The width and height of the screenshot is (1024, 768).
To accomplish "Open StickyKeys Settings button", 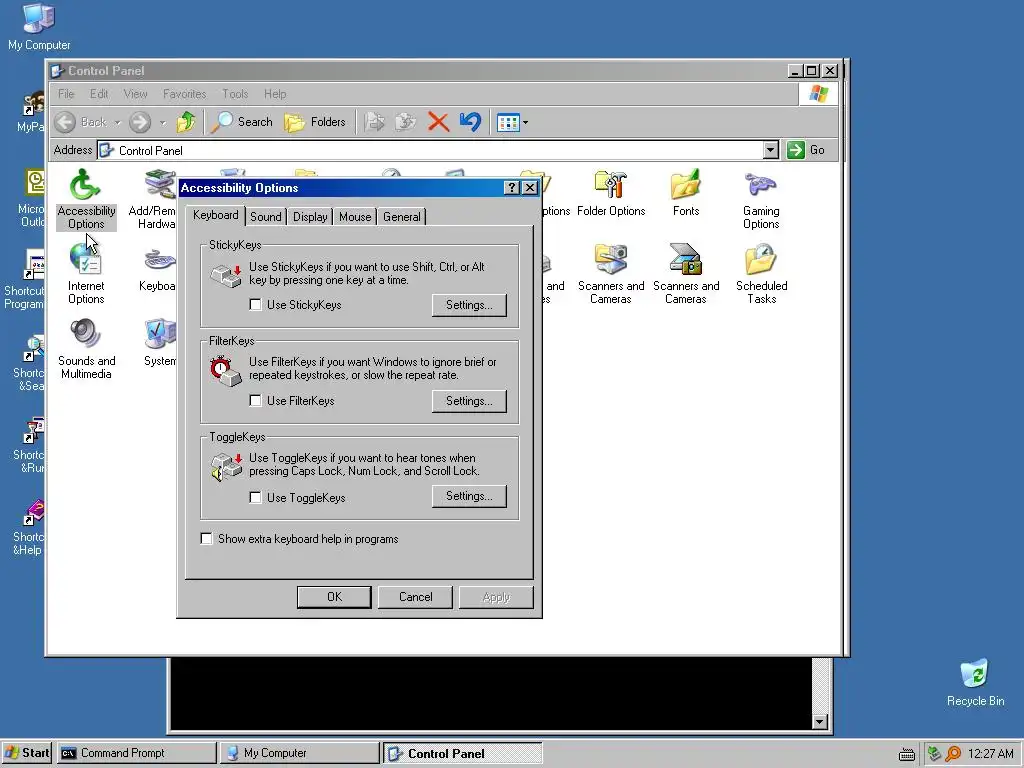I will (469, 305).
